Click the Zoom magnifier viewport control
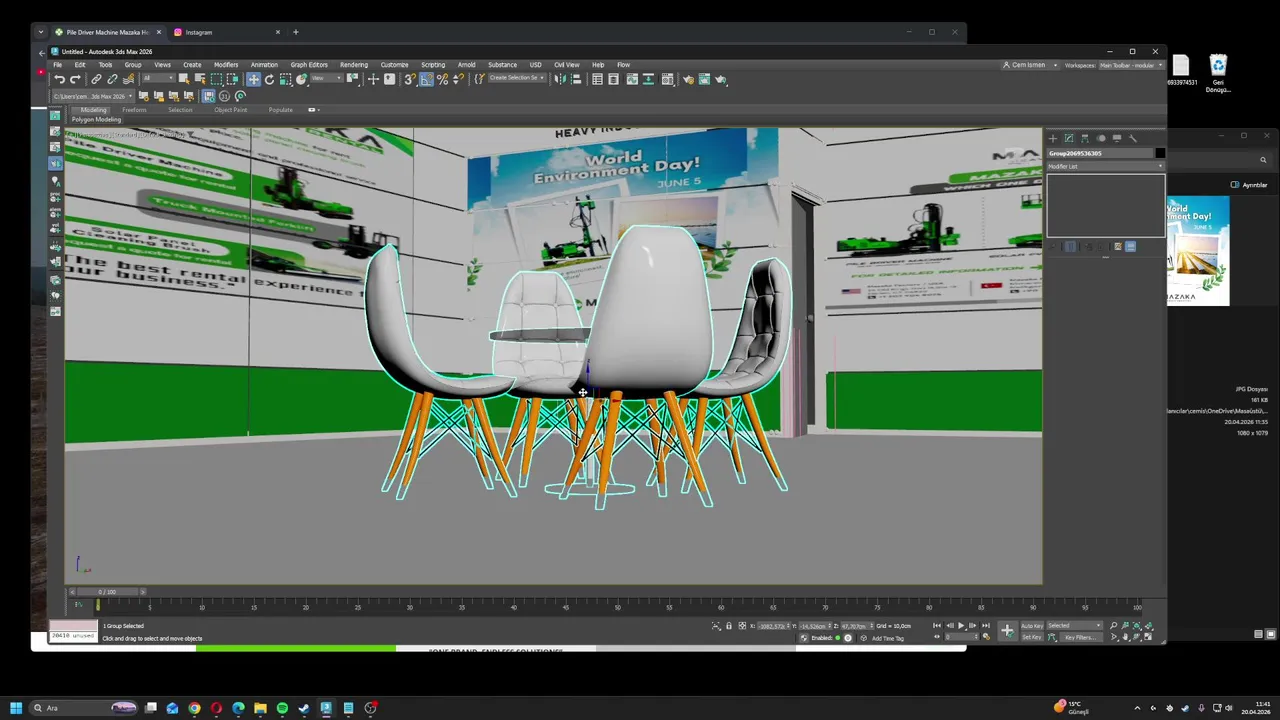The width and height of the screenshot is (1280, 720). click(x=1113, y=626)
